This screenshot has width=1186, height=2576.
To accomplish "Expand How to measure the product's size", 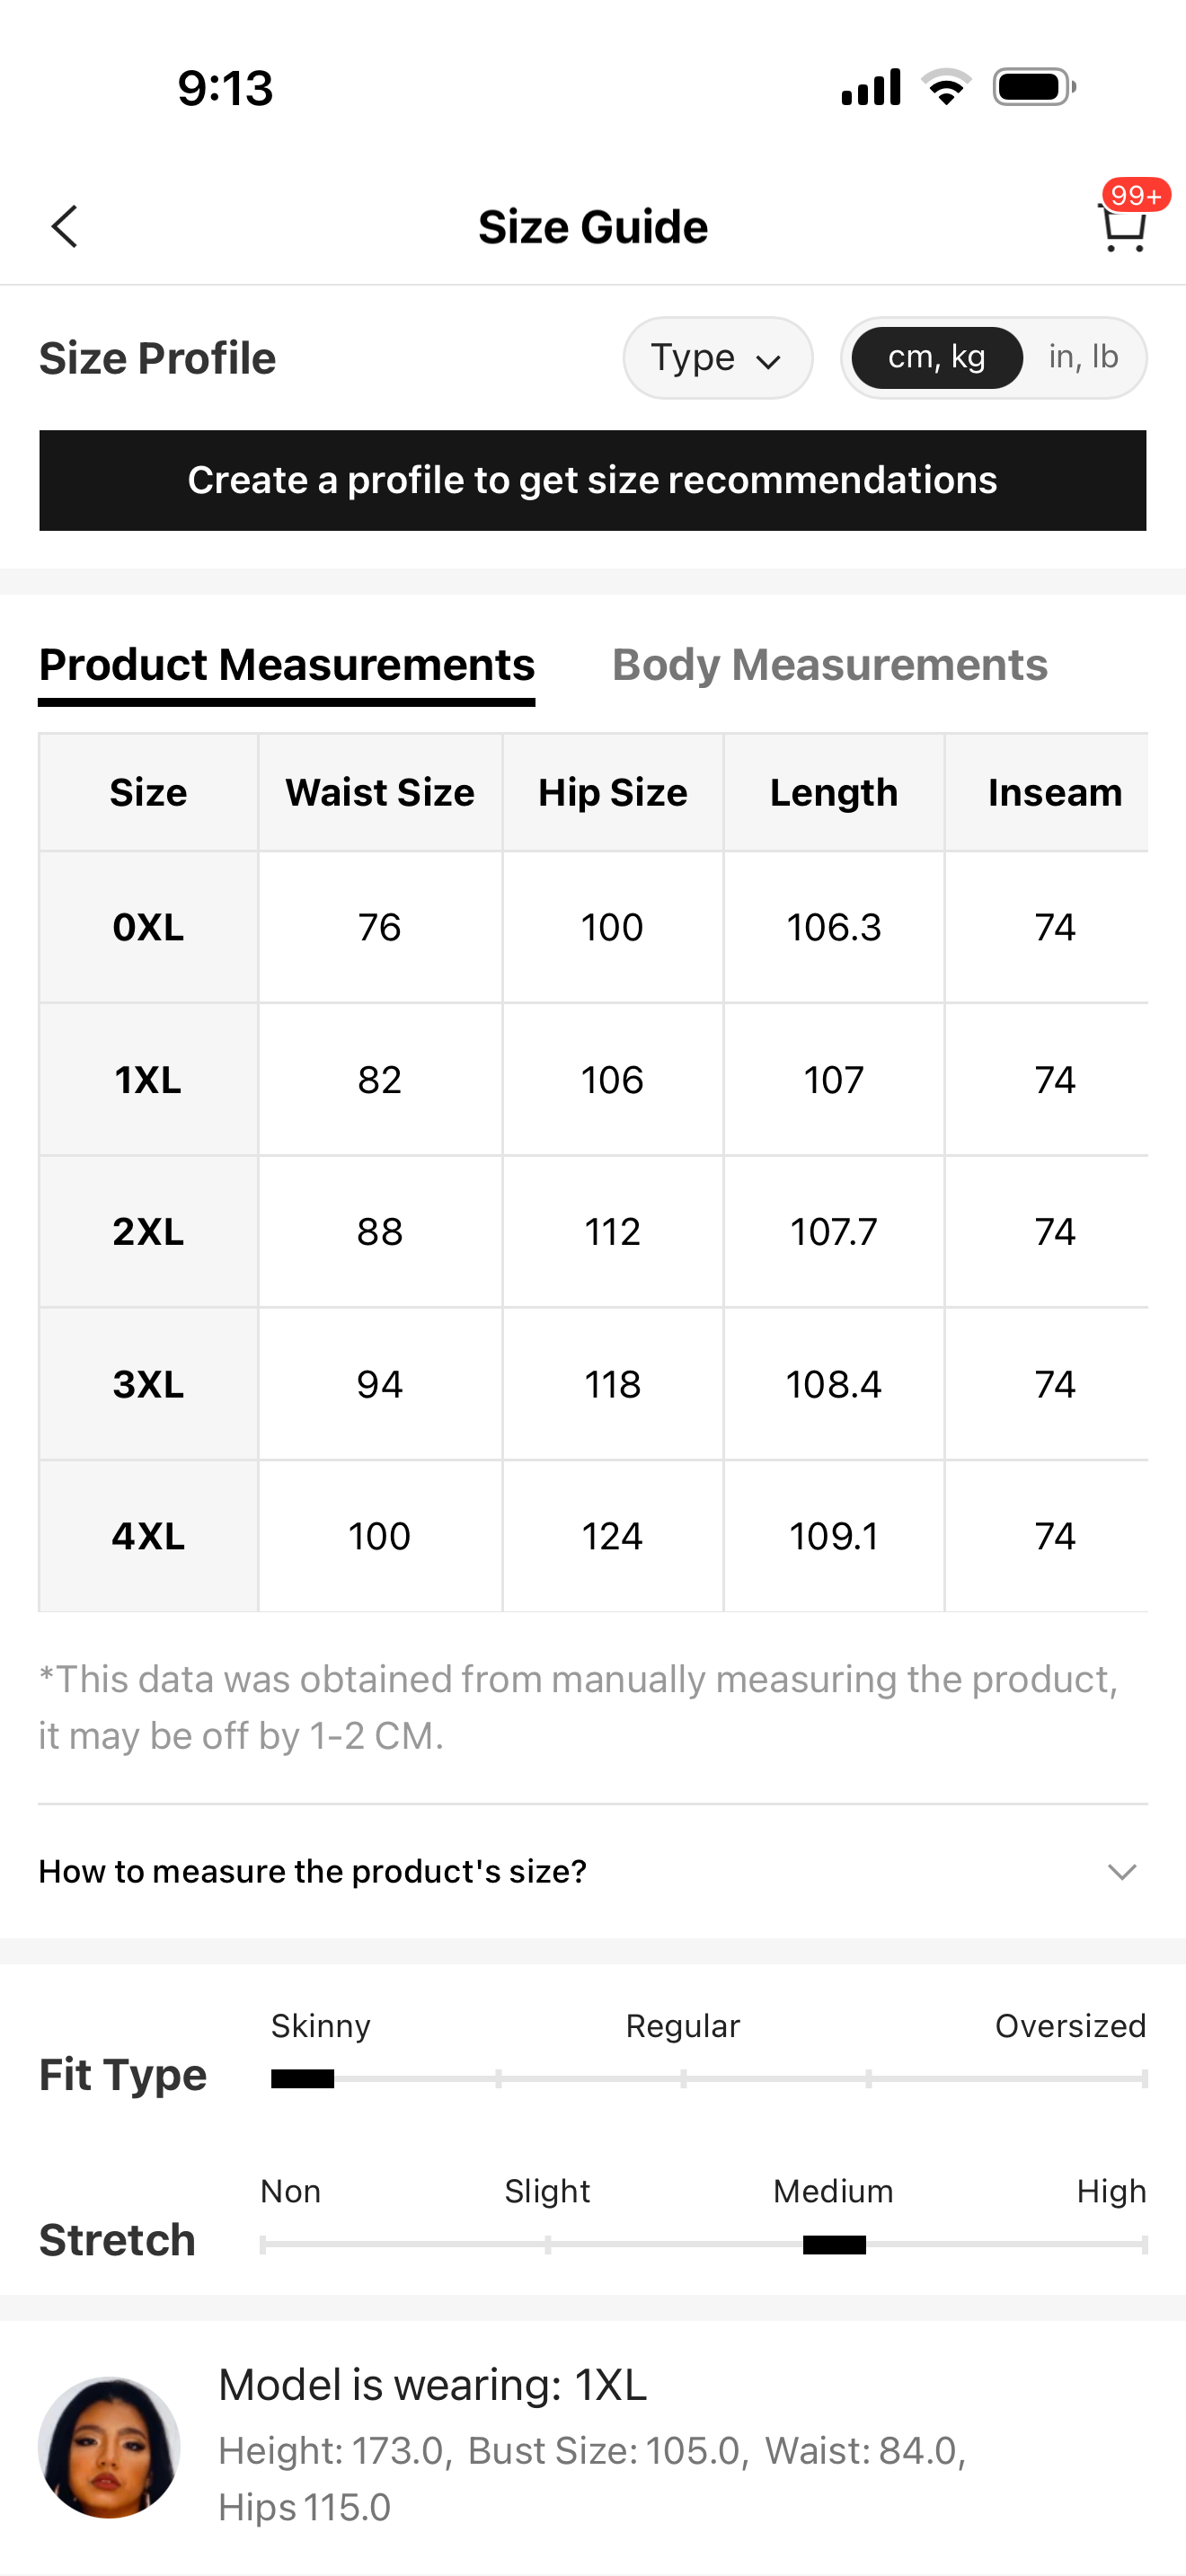I will [x=312, y=1871].
